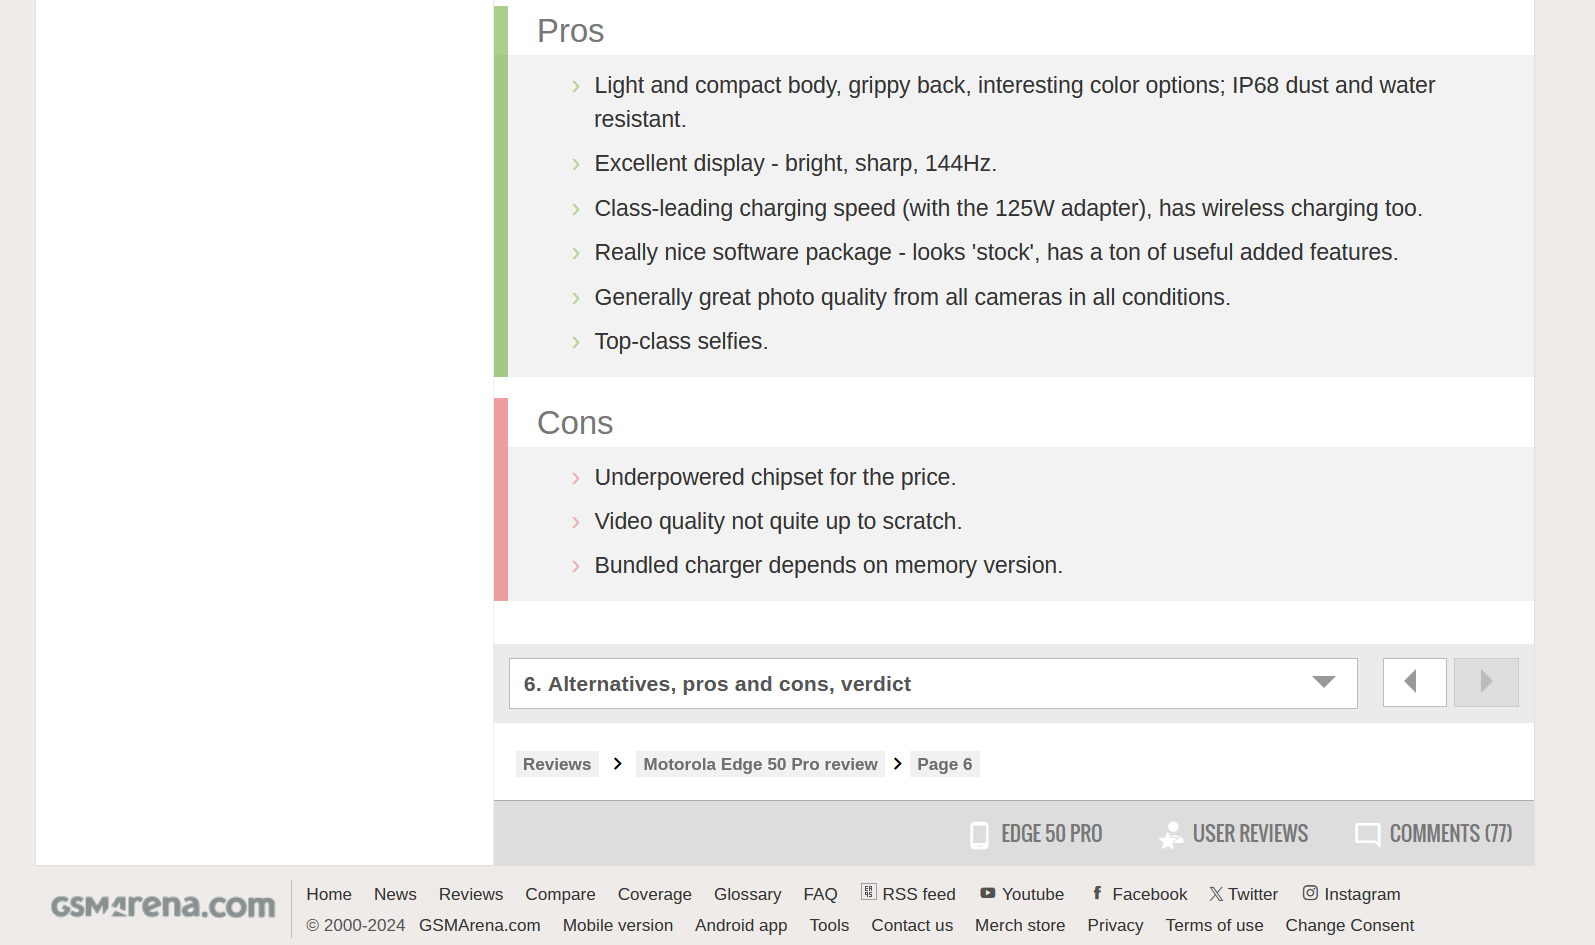Click the GSMArena.com logo
Viewport: 1595px width, 945px height.
click(x=163, y=906)
